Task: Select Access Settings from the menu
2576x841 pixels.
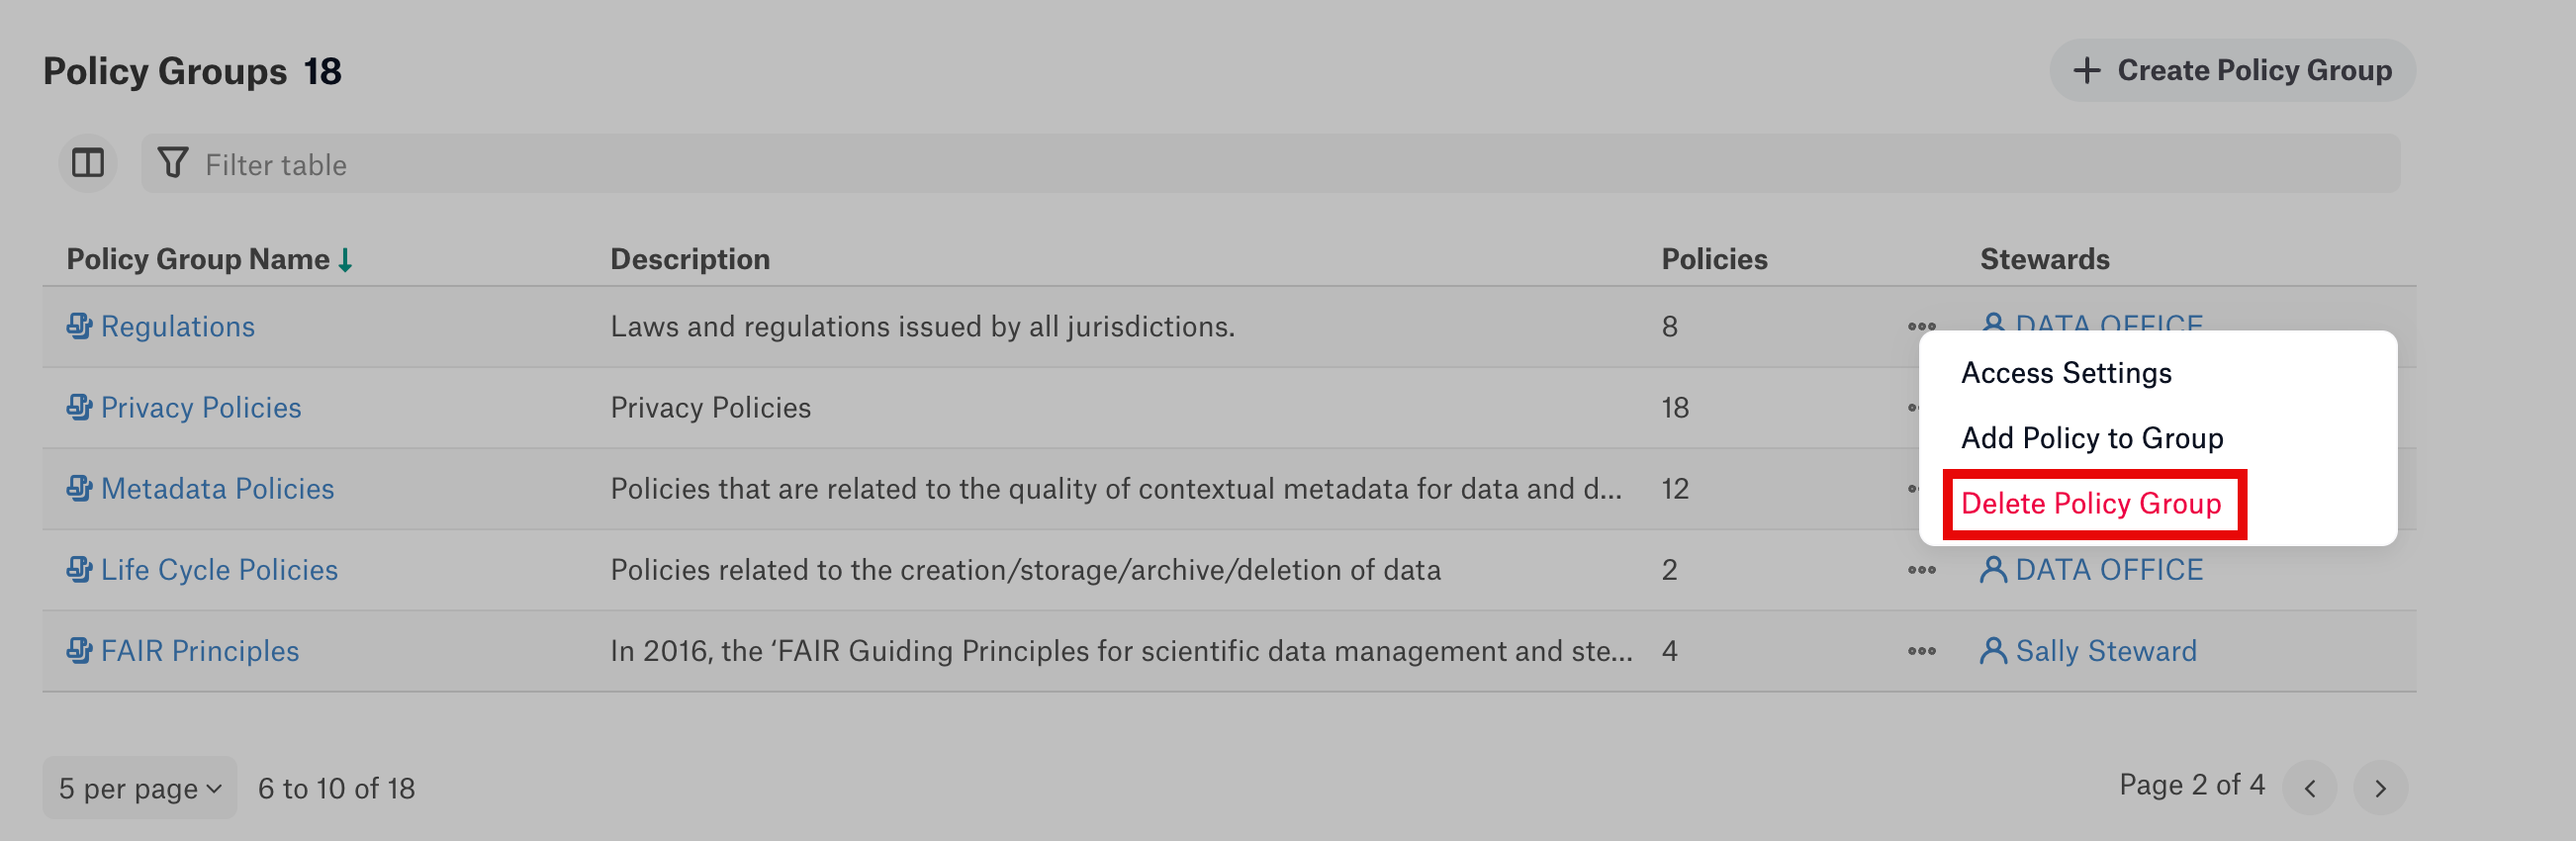Action: (x=2066, y=373)
